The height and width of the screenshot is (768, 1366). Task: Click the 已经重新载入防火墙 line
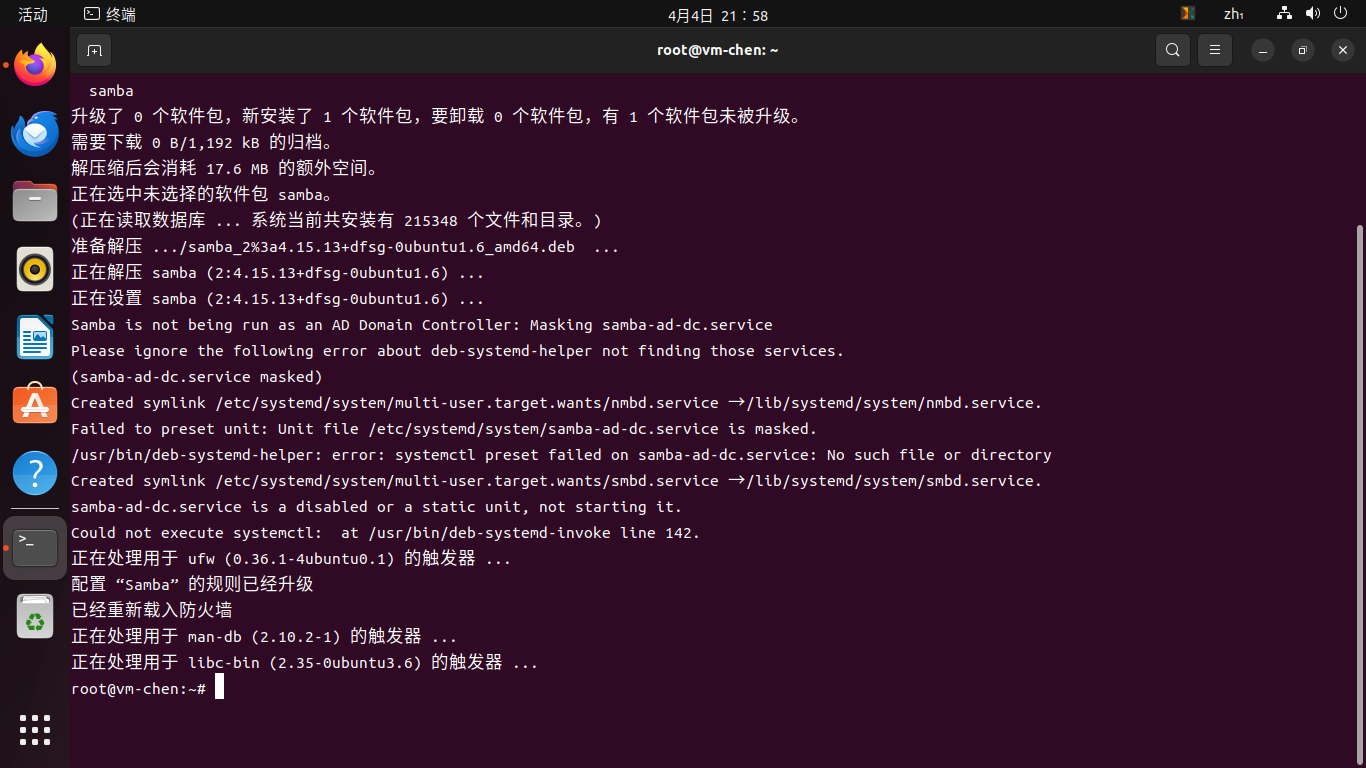pyautogui.click(x=152, y=610)
